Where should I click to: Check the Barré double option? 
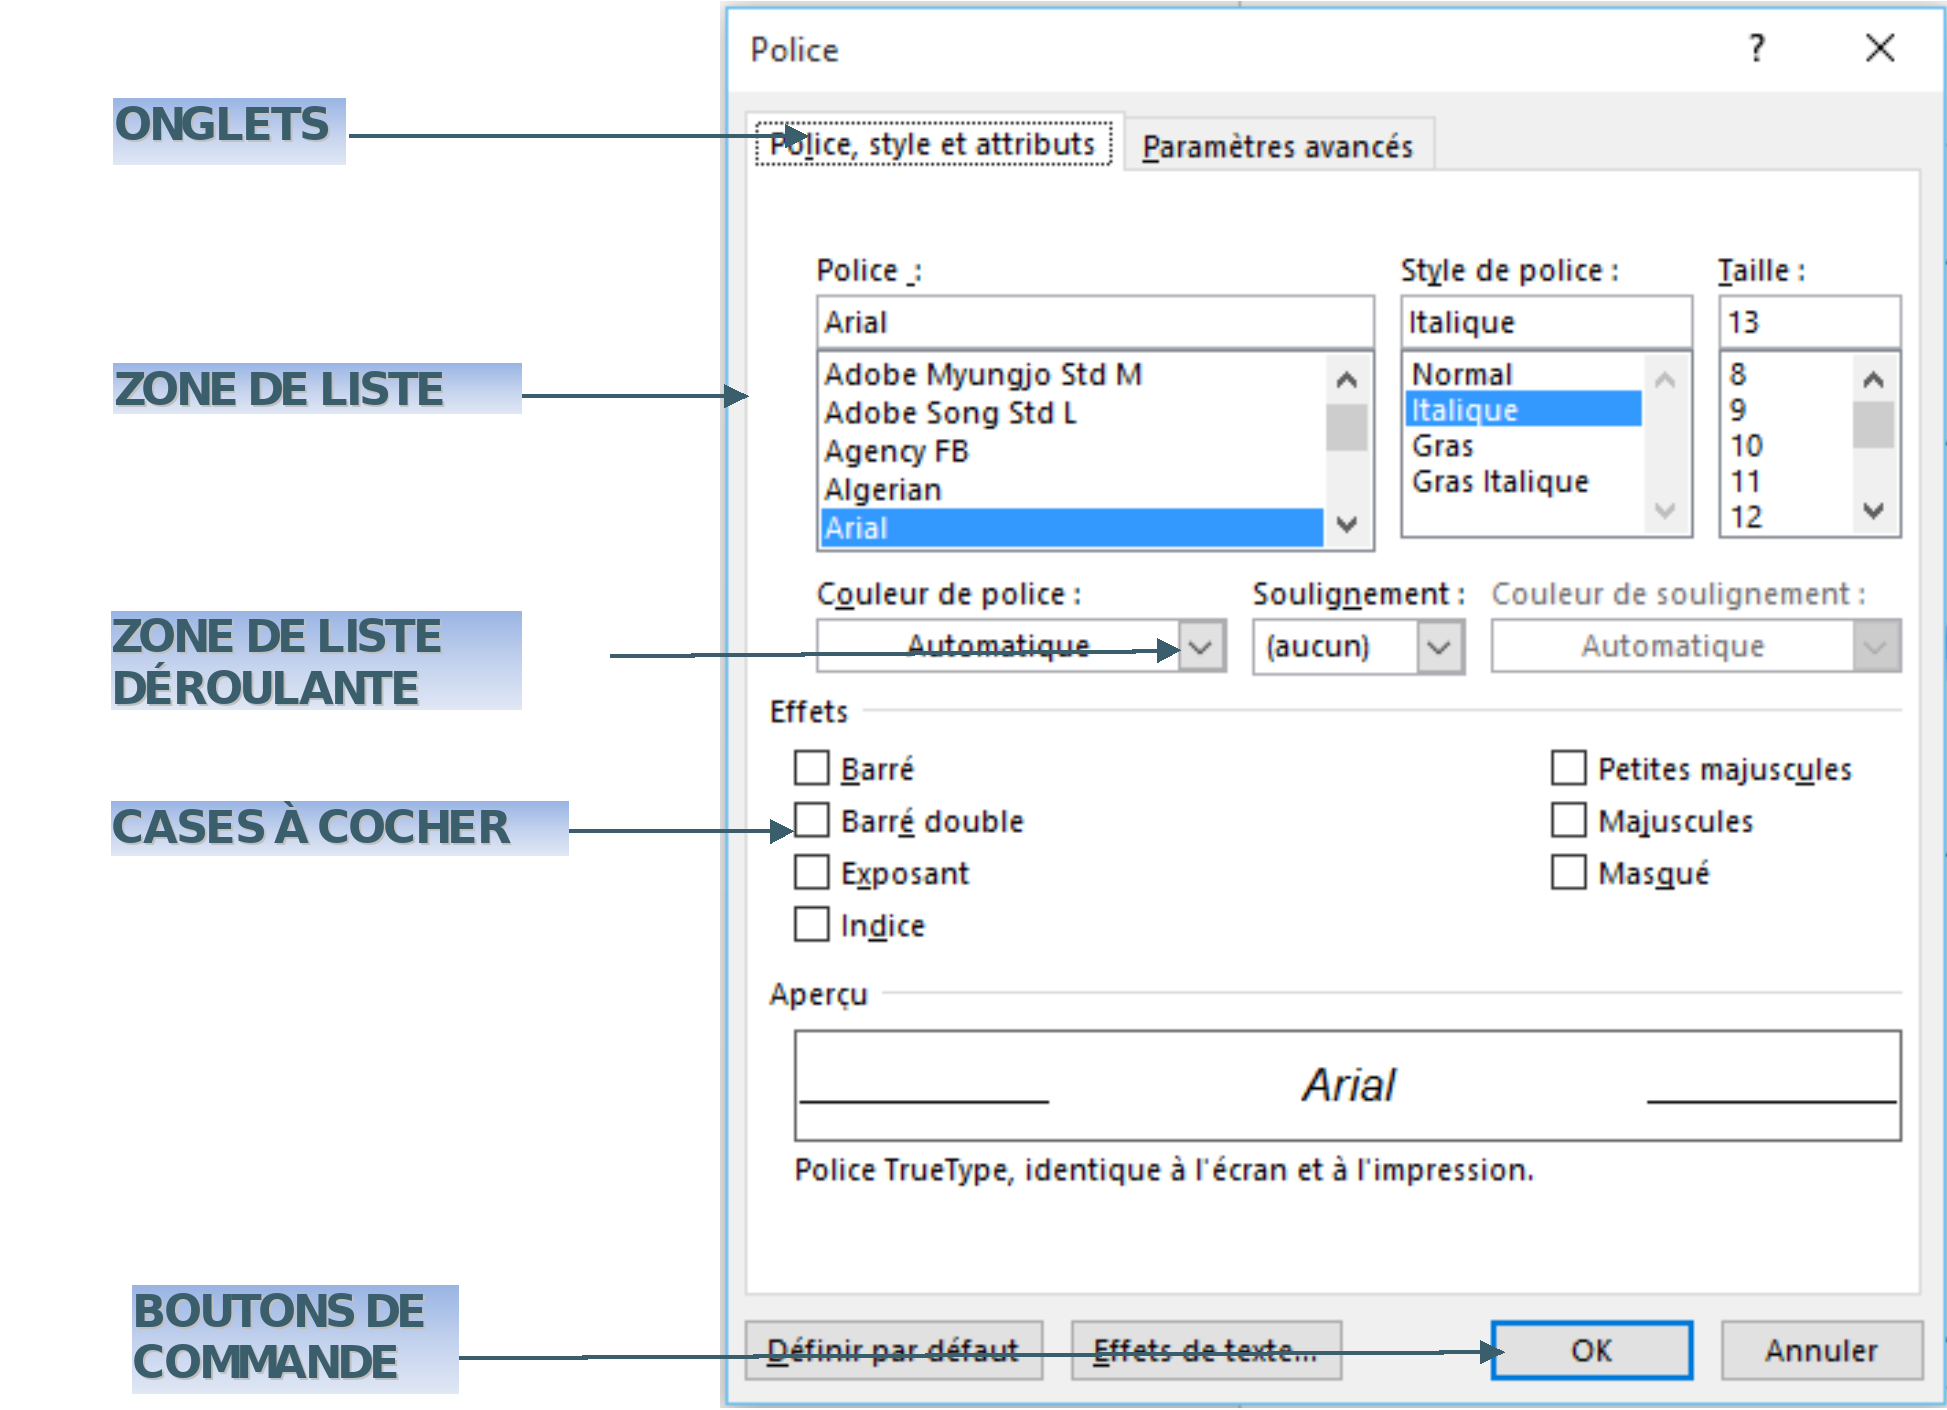811,820
